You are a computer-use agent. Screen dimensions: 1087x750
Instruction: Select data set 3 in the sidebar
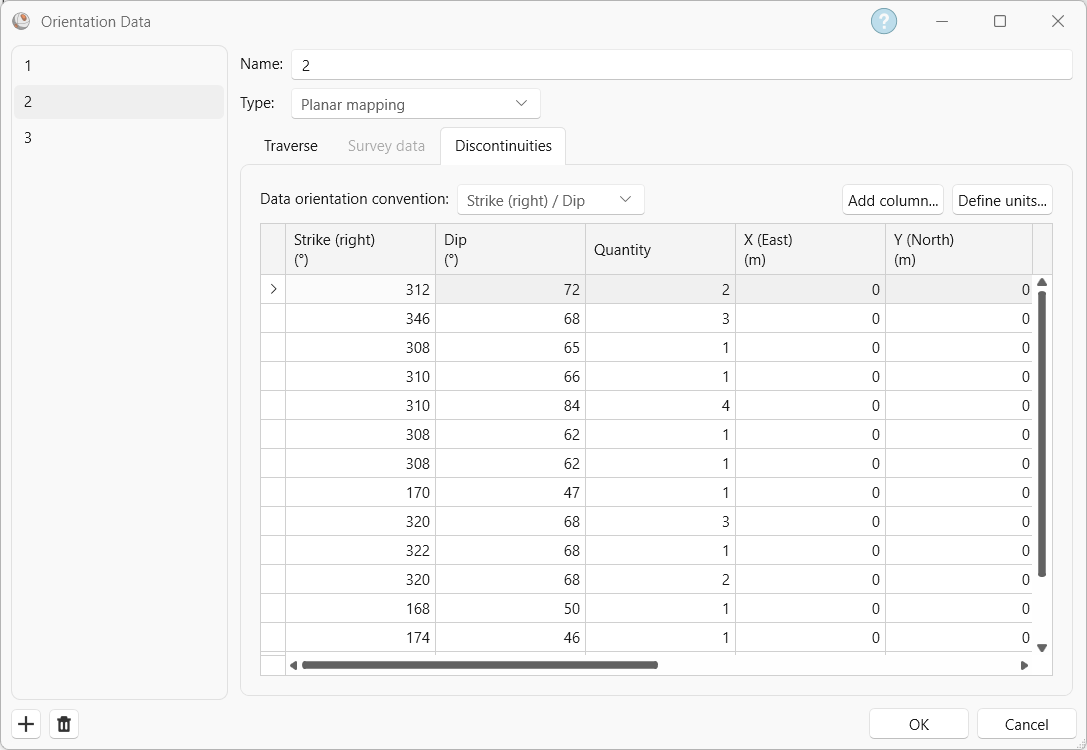(x=119, y=138)
